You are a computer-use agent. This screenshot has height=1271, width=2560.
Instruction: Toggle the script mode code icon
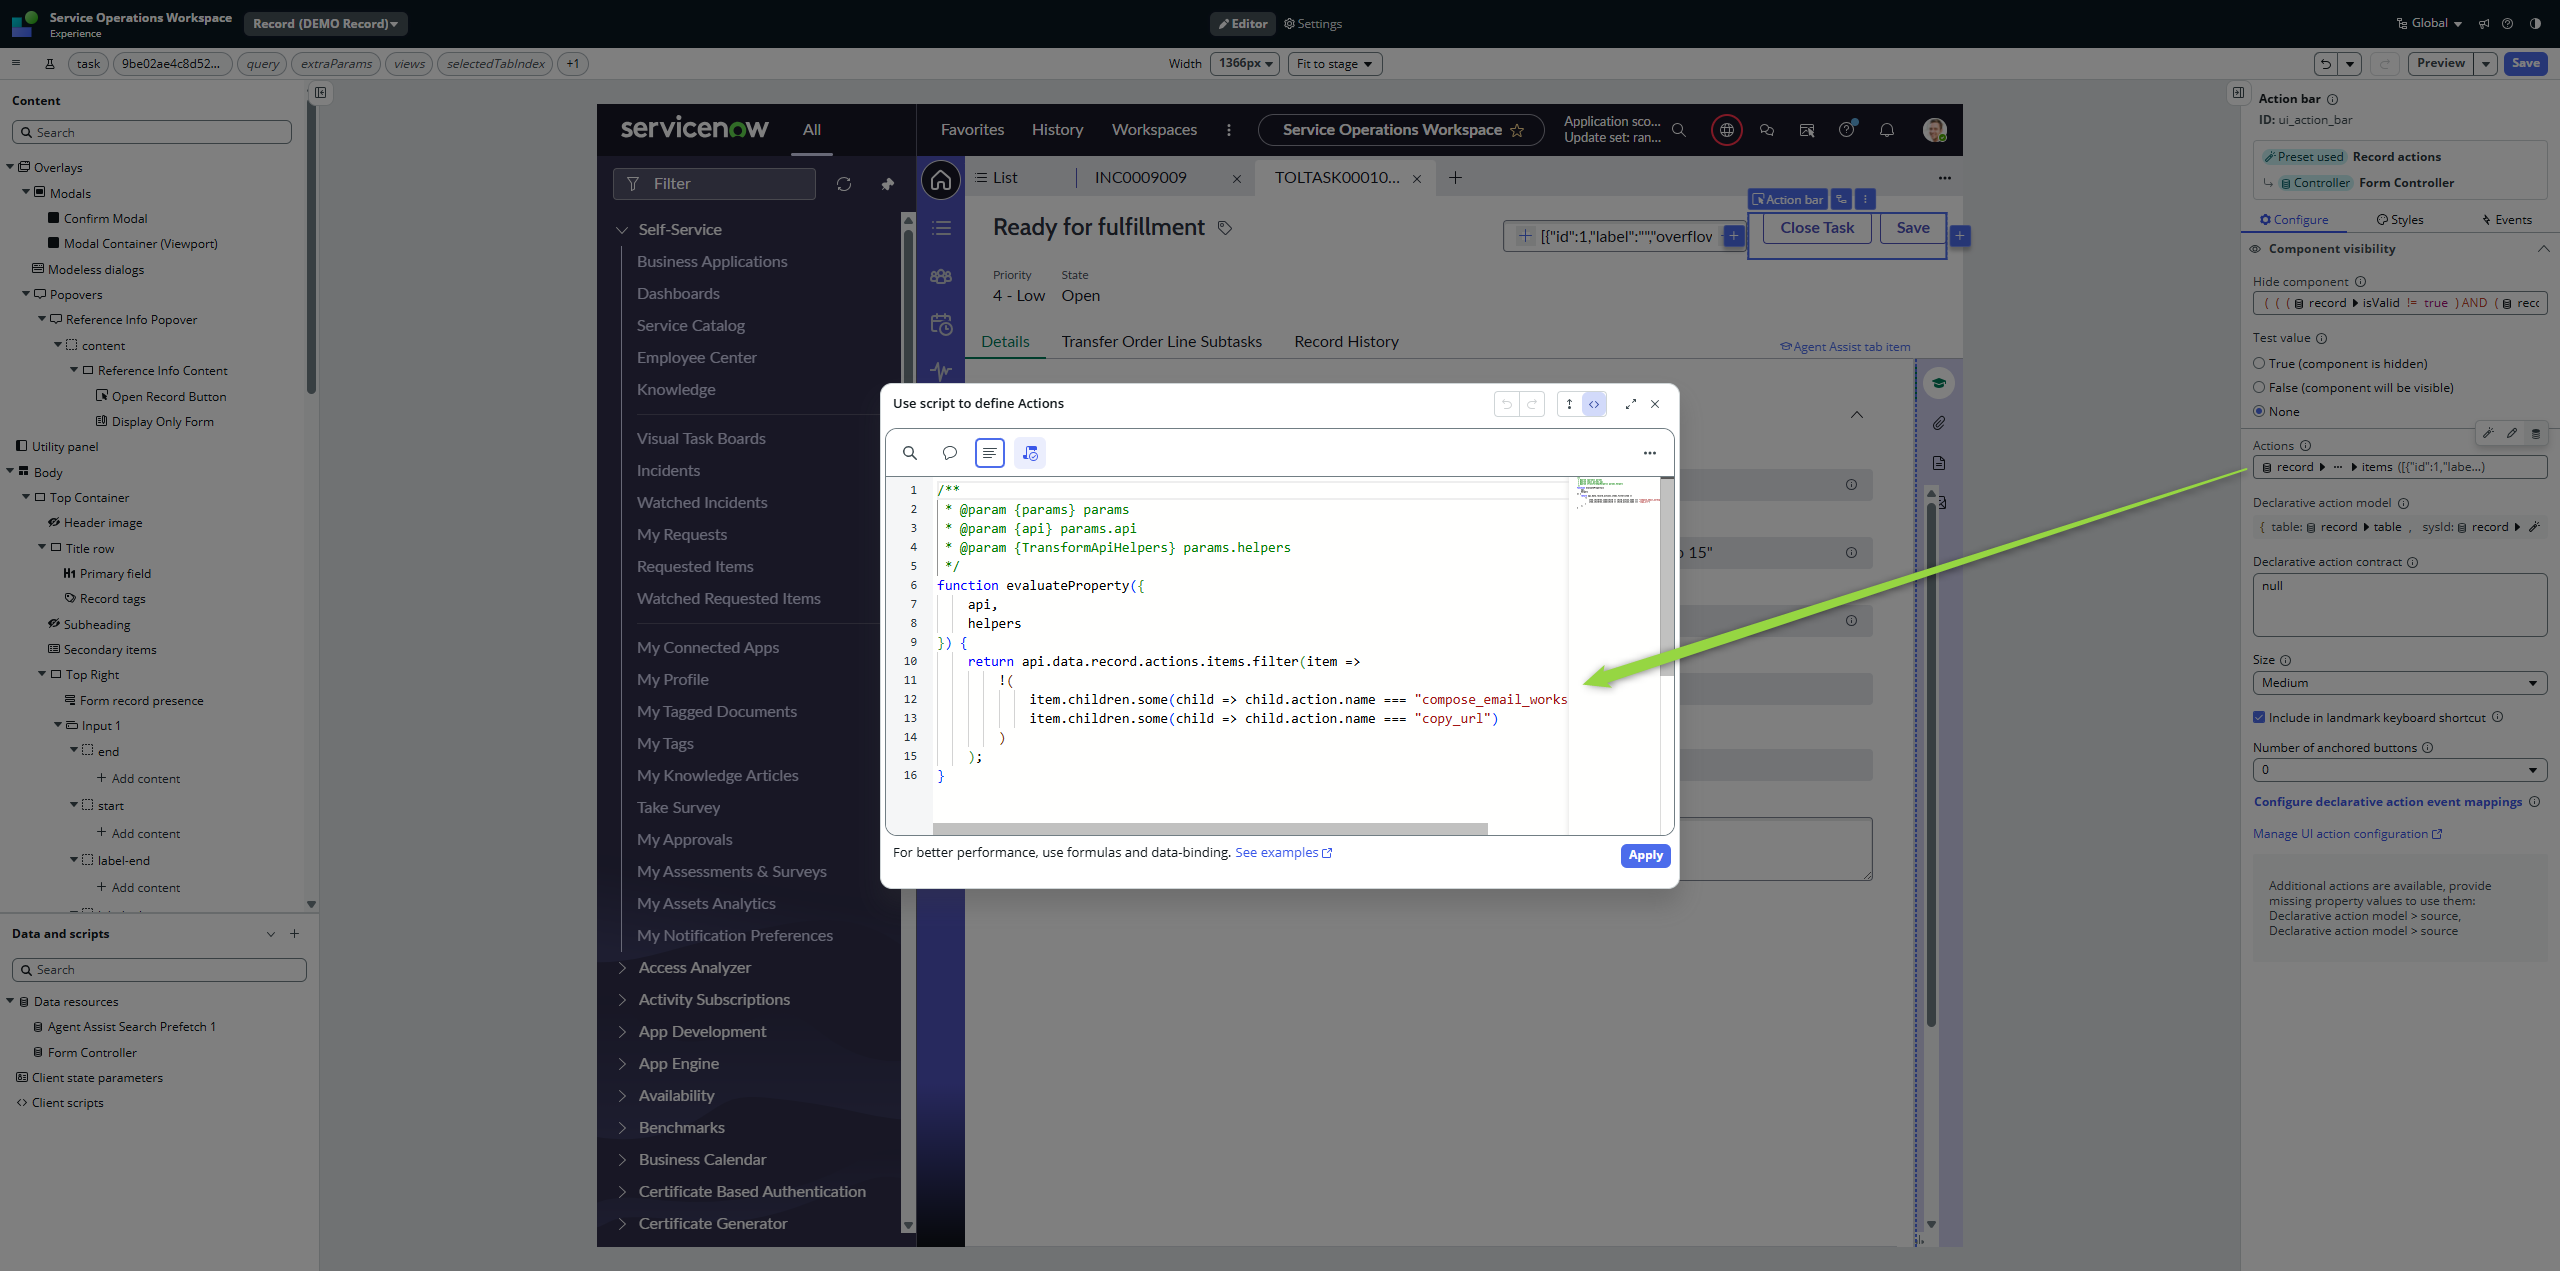click(1594, 404)
